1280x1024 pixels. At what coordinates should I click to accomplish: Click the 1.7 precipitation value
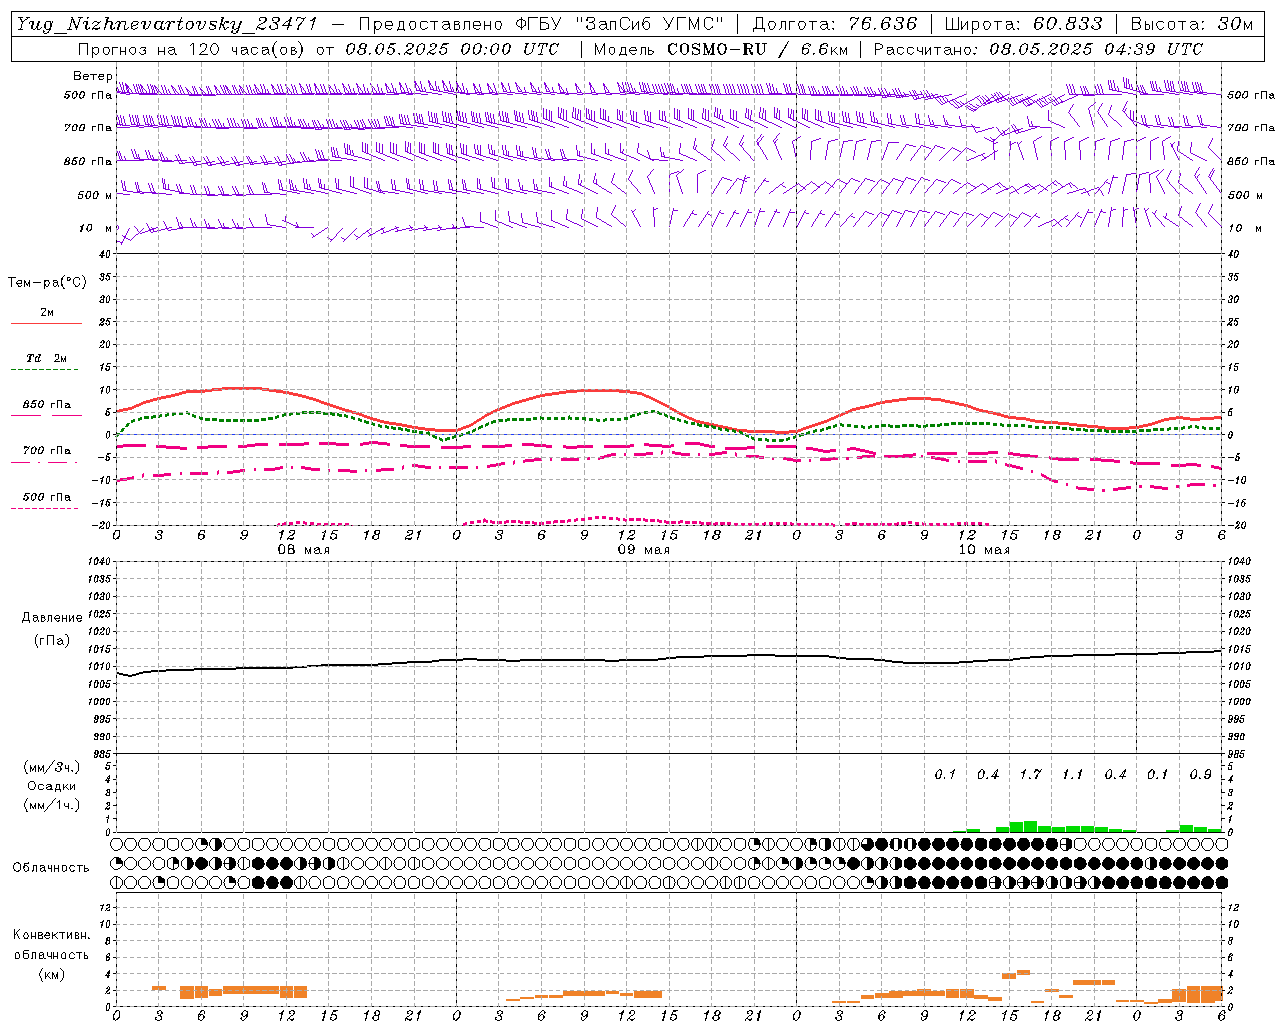point(1030,774)
